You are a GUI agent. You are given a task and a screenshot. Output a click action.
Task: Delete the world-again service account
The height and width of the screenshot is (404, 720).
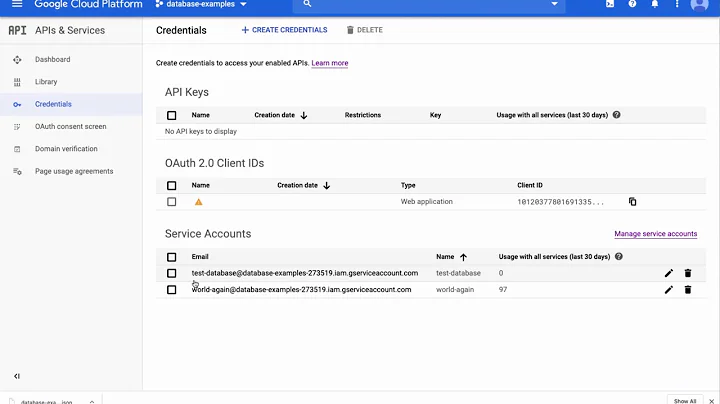[688, 290]
